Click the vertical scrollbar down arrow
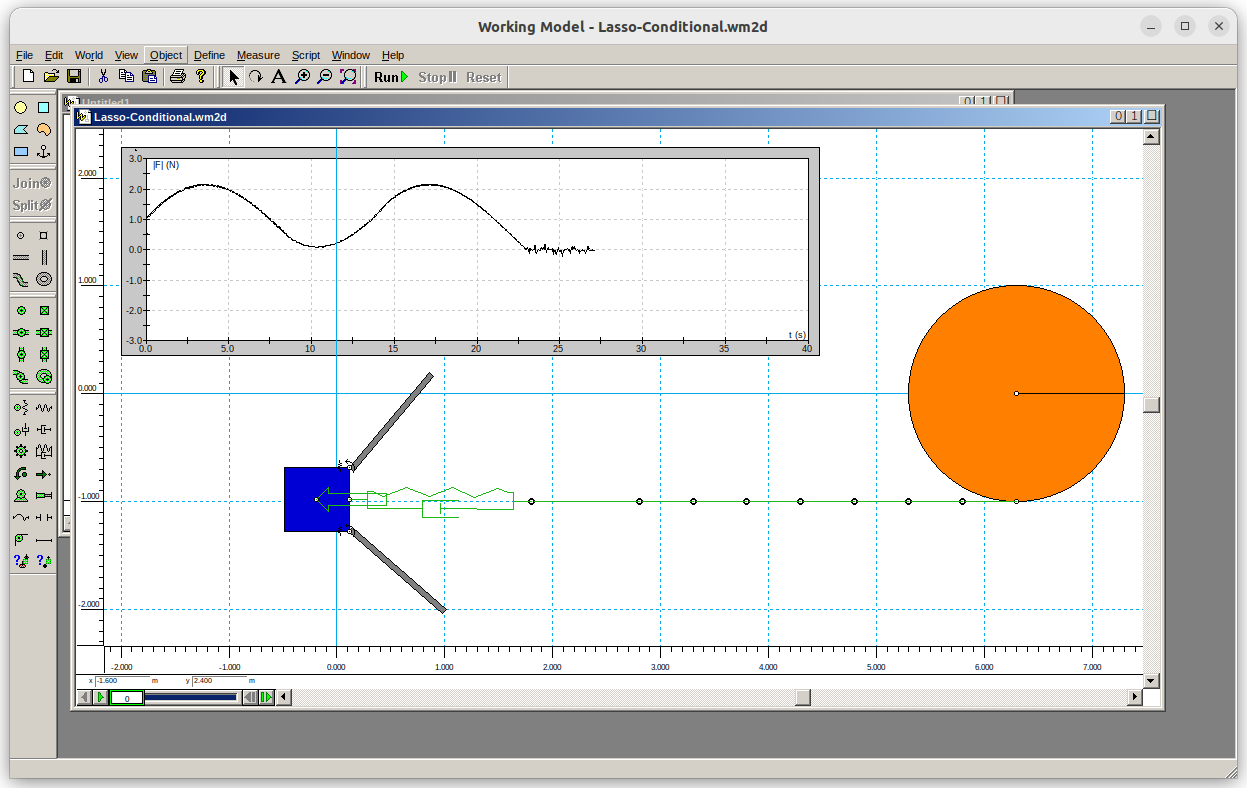The image size is (1247, 788). coord(1151,680)
